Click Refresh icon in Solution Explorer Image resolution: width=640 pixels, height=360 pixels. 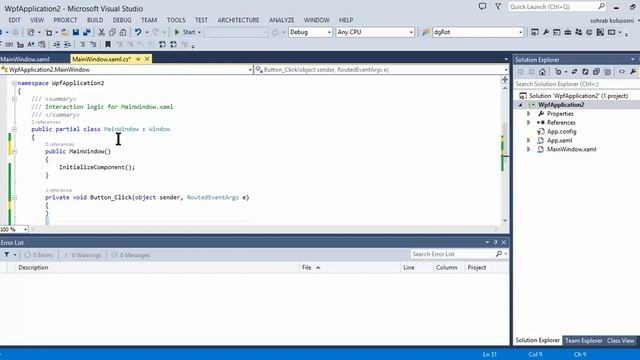[x=585, y=72]
